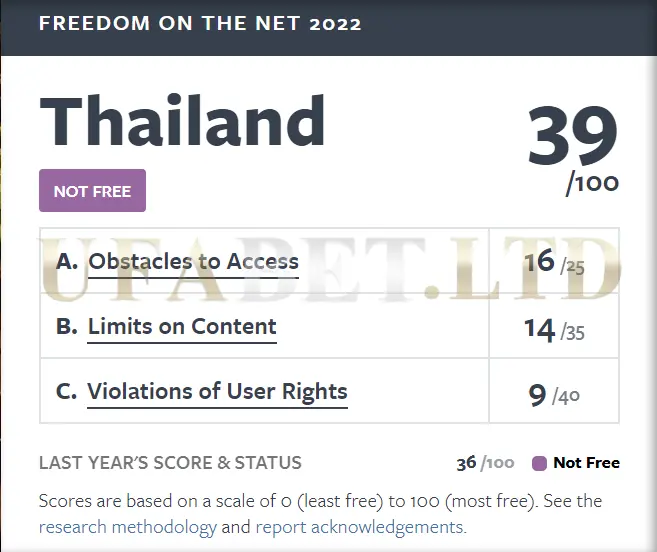This screenshot has height=552, width=657.
Task: Click the 9/40 score for User Rights
Action: 554,396
